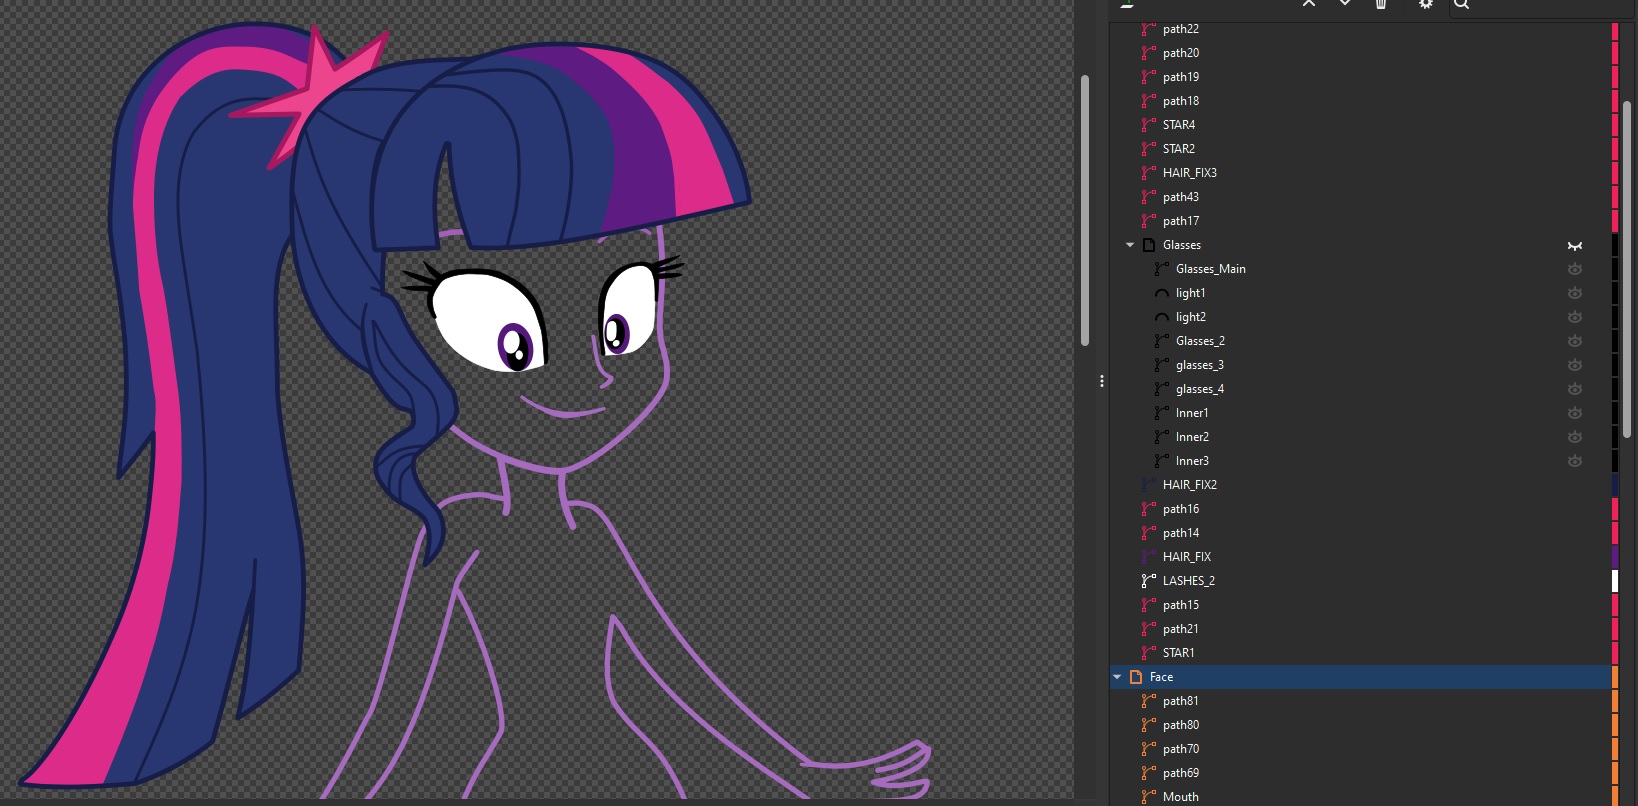Click the layers panel vertical scrollbar
This screenshot has height=806, width=1638.
(1627, 268)
